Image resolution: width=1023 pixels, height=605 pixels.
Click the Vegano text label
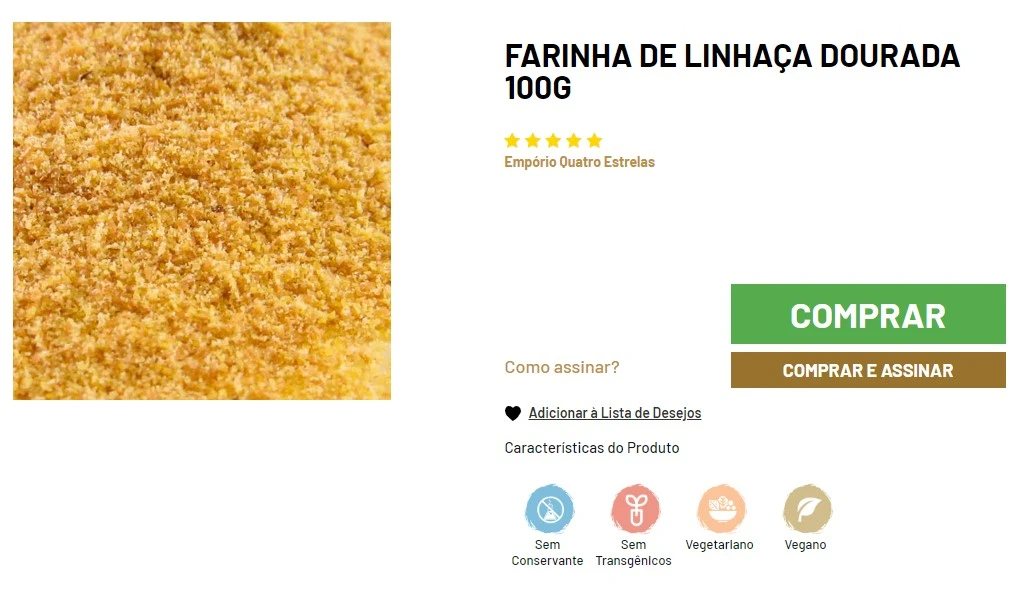[x=805, y=545]
